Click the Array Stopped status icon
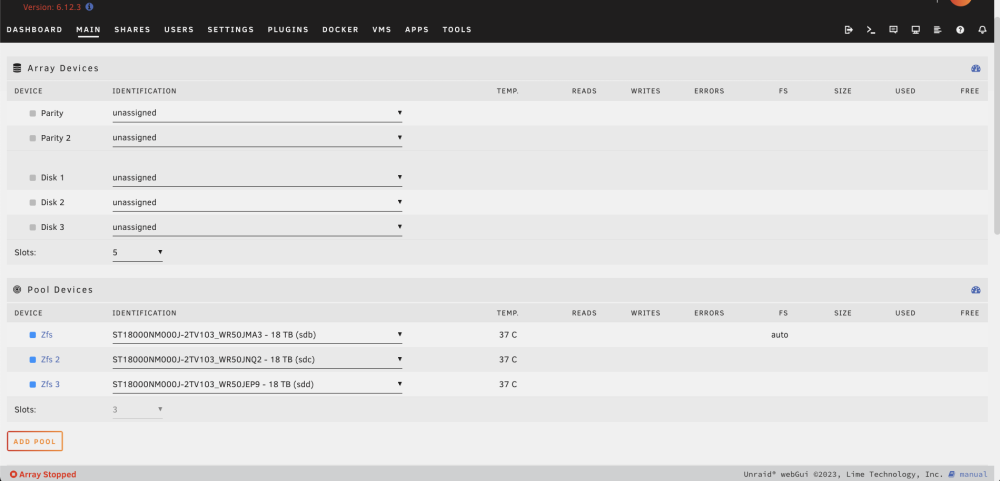The height and width of the screenshot is (481, 1000). click(13, 475)
